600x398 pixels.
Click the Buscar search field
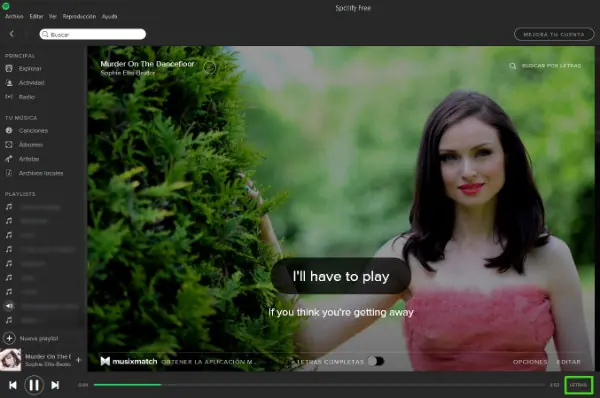pos(93,34)
